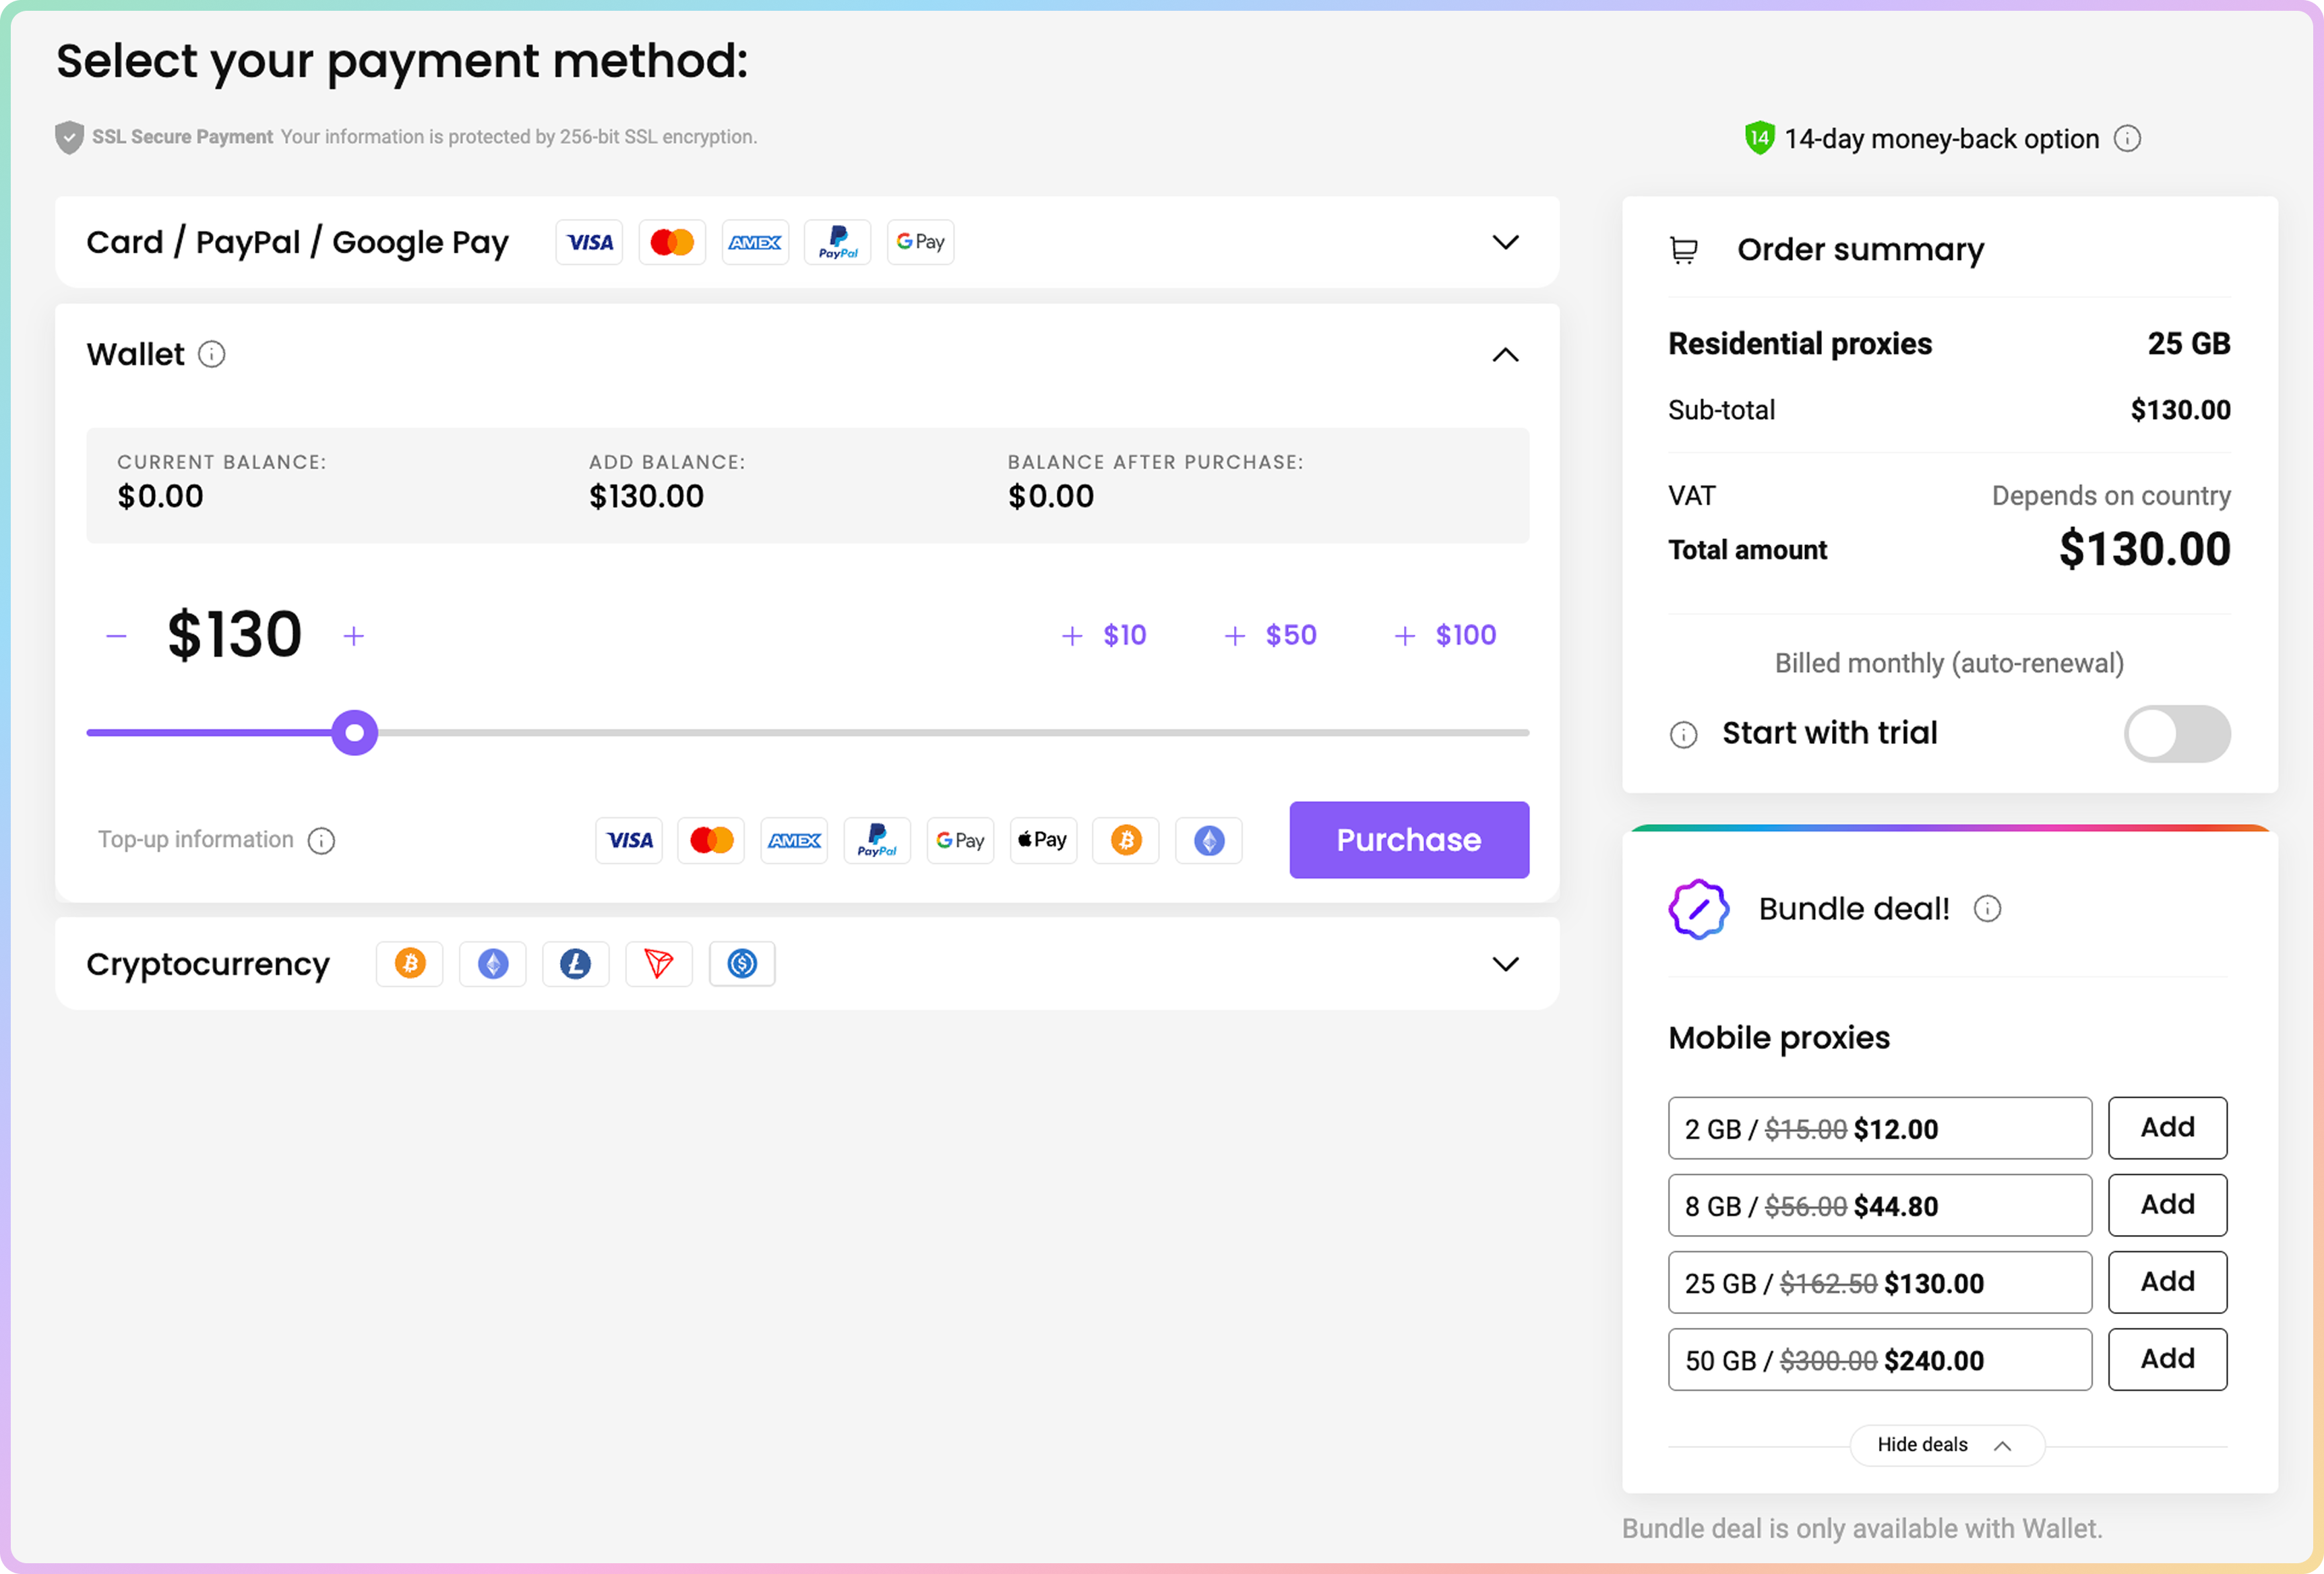Enable the Start with trial toggle
The height and width of the screenshot is (1574, 2324).
pyautogui.click(x=2176, y=734)
